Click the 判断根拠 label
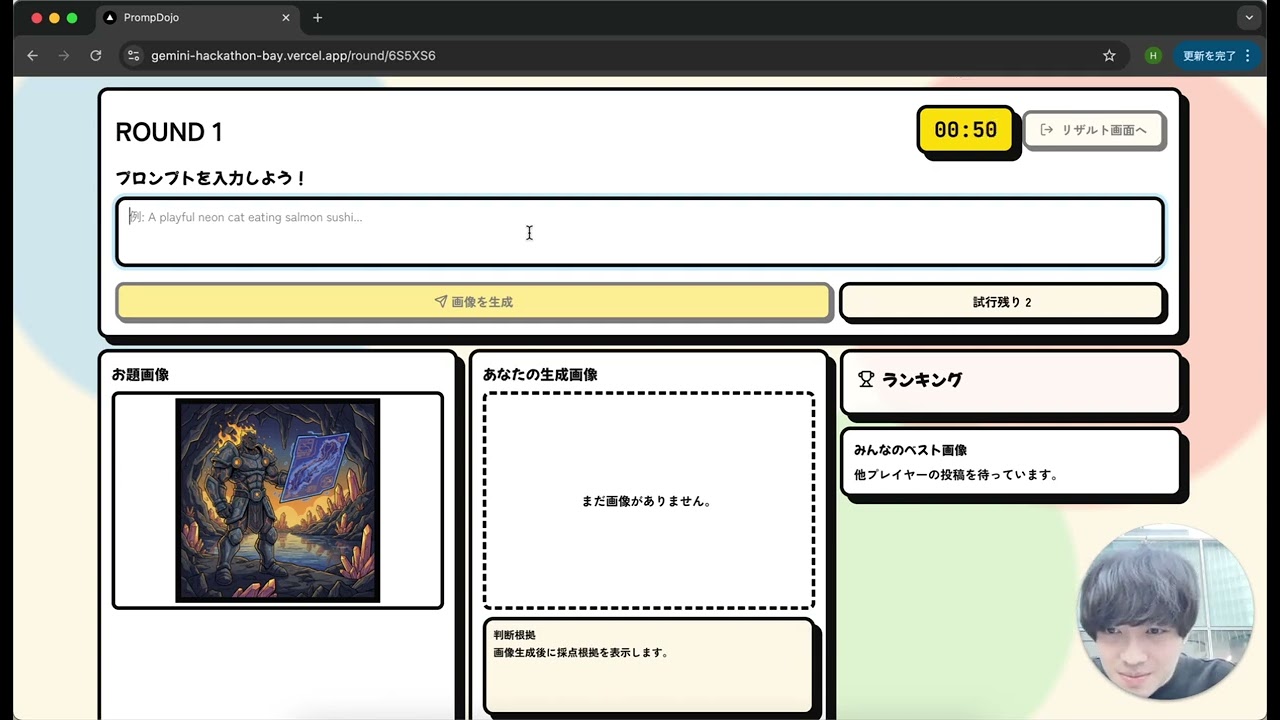The width and height of the screenshot is (1280, 720). (514, 635)
